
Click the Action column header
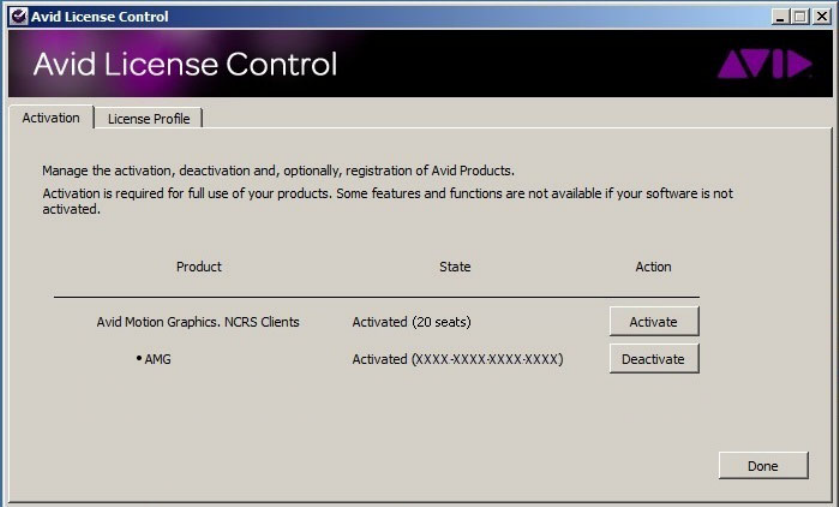pos(653,266)
